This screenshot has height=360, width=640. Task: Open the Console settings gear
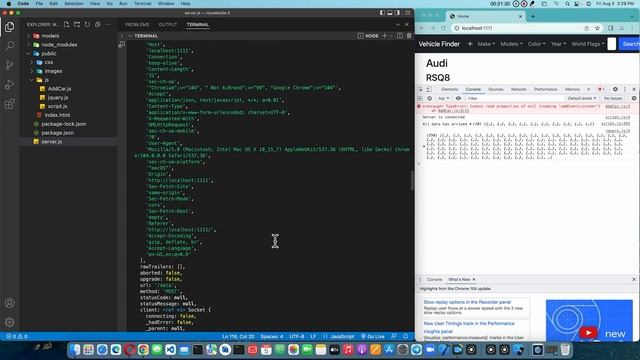tap(634, 98)
